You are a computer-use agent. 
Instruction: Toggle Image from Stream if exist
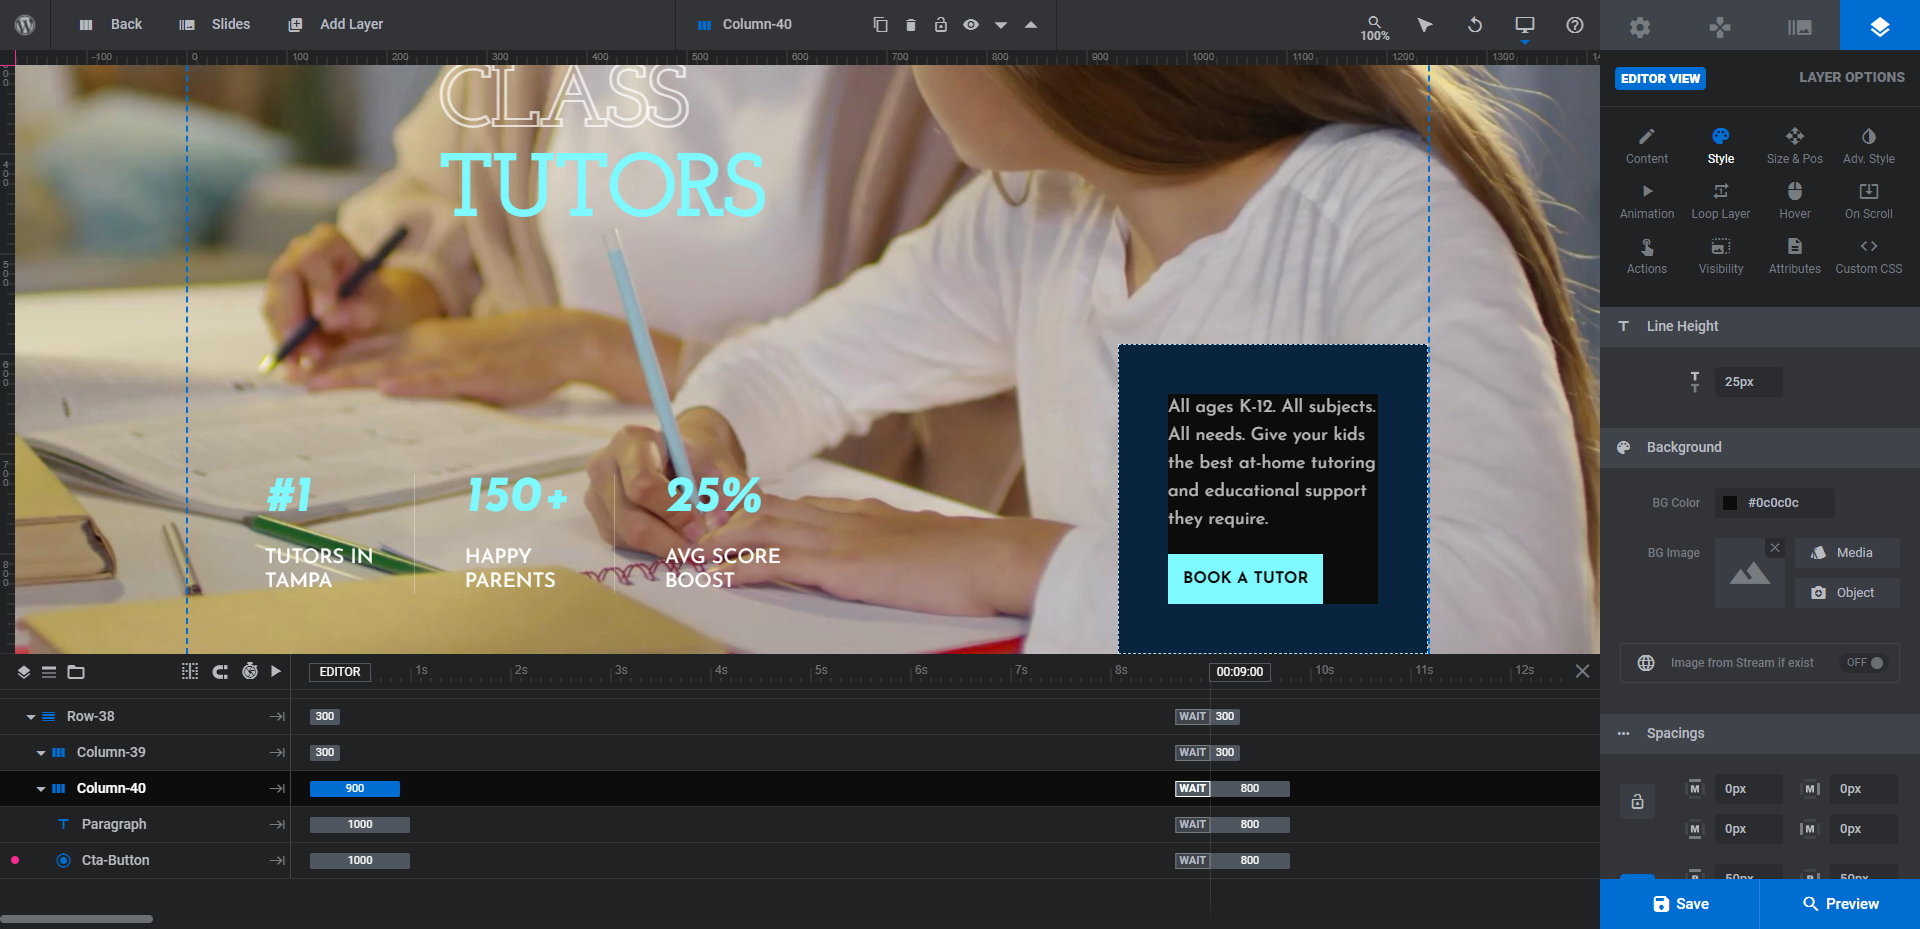coord(1865,663)
